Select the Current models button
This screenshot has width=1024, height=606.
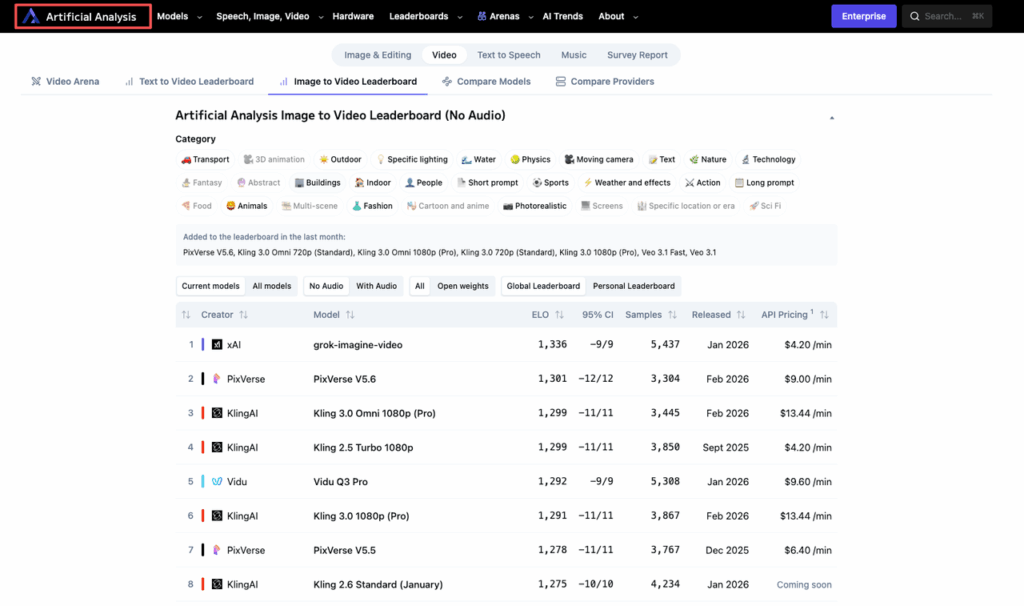click(x=210, y=286)
